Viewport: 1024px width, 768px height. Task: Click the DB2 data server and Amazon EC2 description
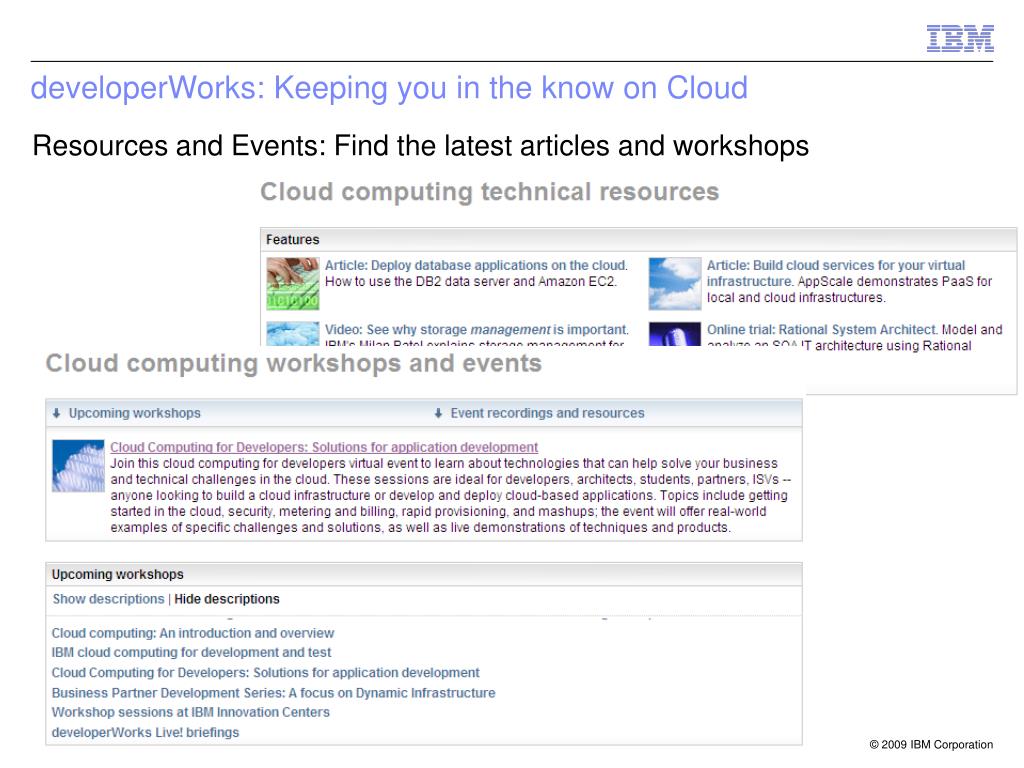470,281
